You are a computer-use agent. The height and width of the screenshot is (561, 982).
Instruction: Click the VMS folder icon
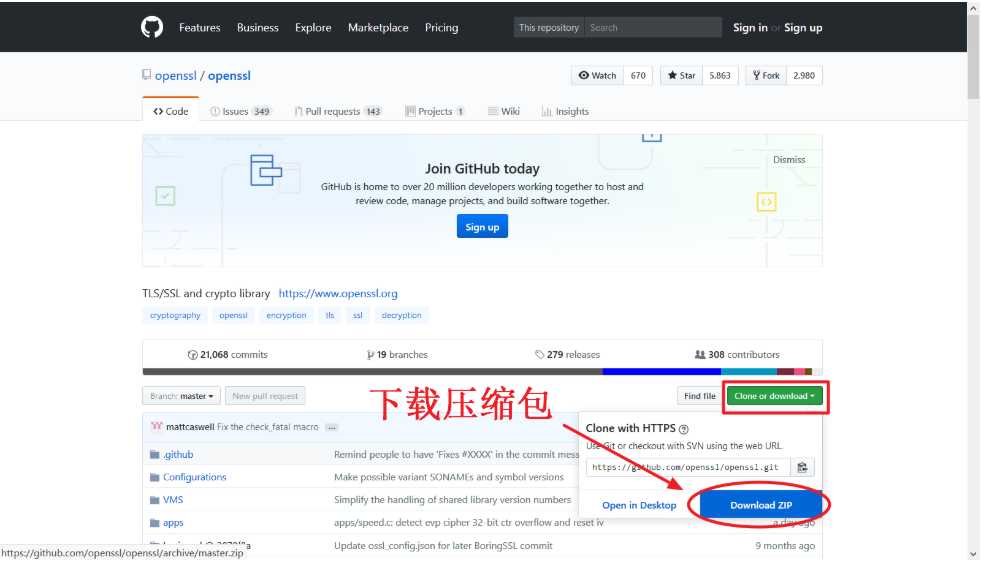[x=155, y=500]
